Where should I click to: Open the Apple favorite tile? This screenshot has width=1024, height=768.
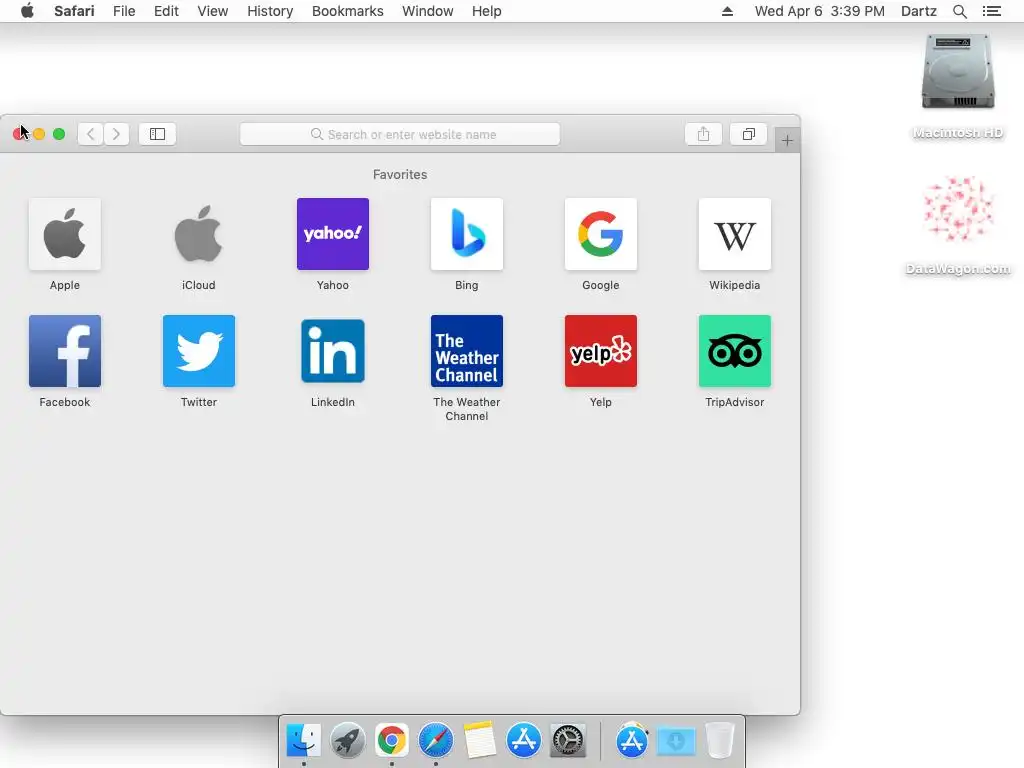tap(65, 234)
